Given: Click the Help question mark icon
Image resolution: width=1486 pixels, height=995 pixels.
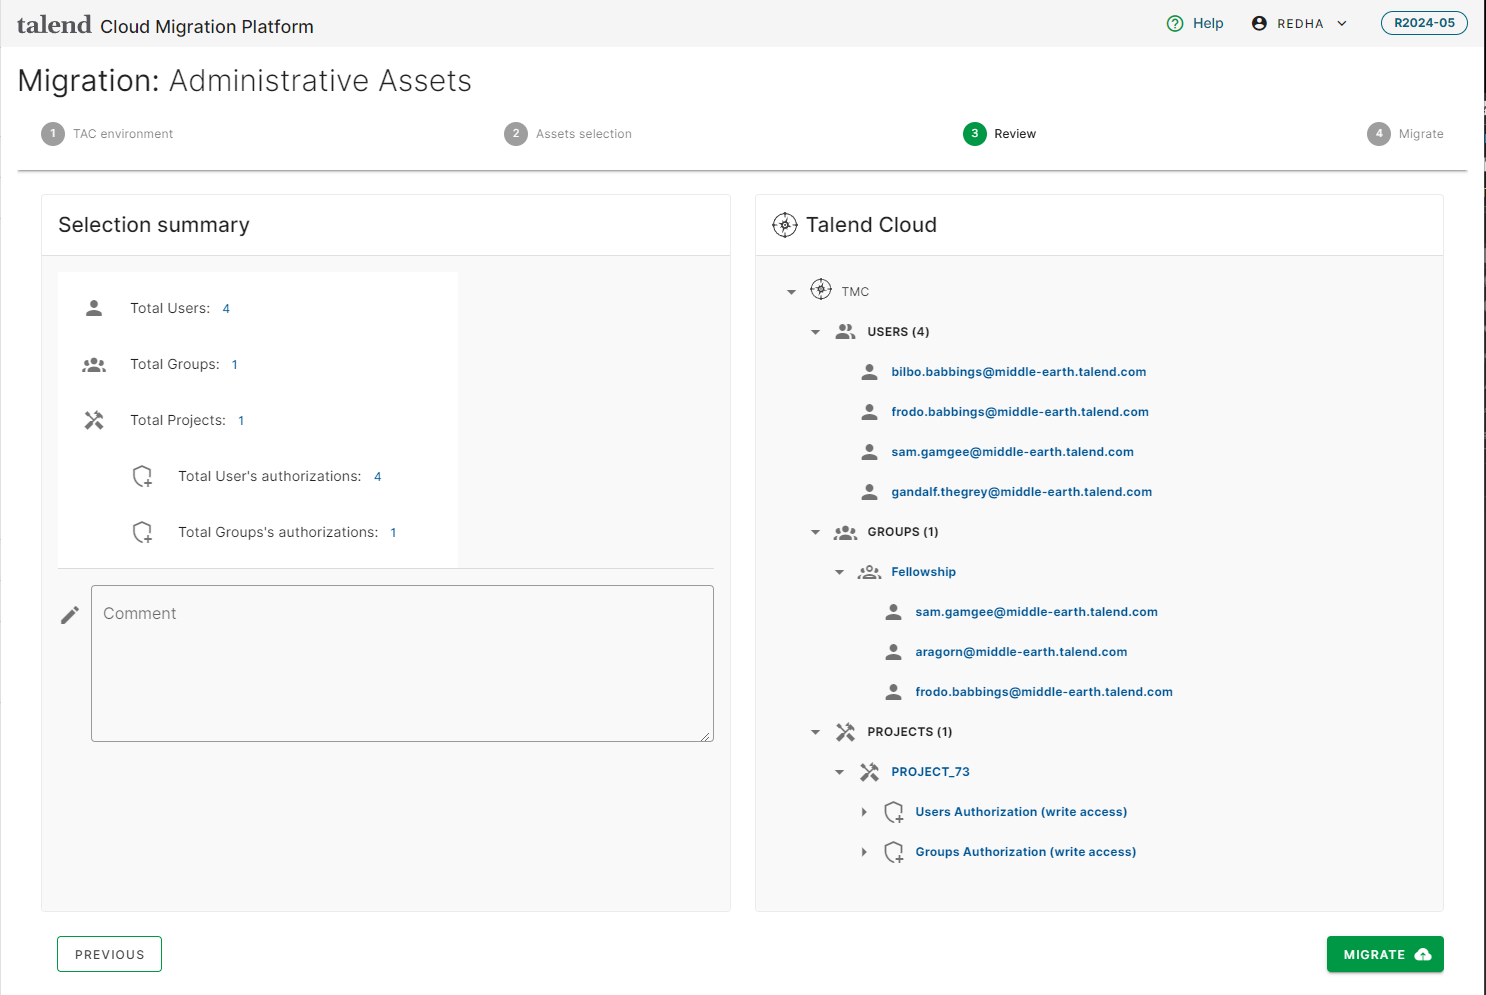Looking at the screenshot, I should 1175,23.
